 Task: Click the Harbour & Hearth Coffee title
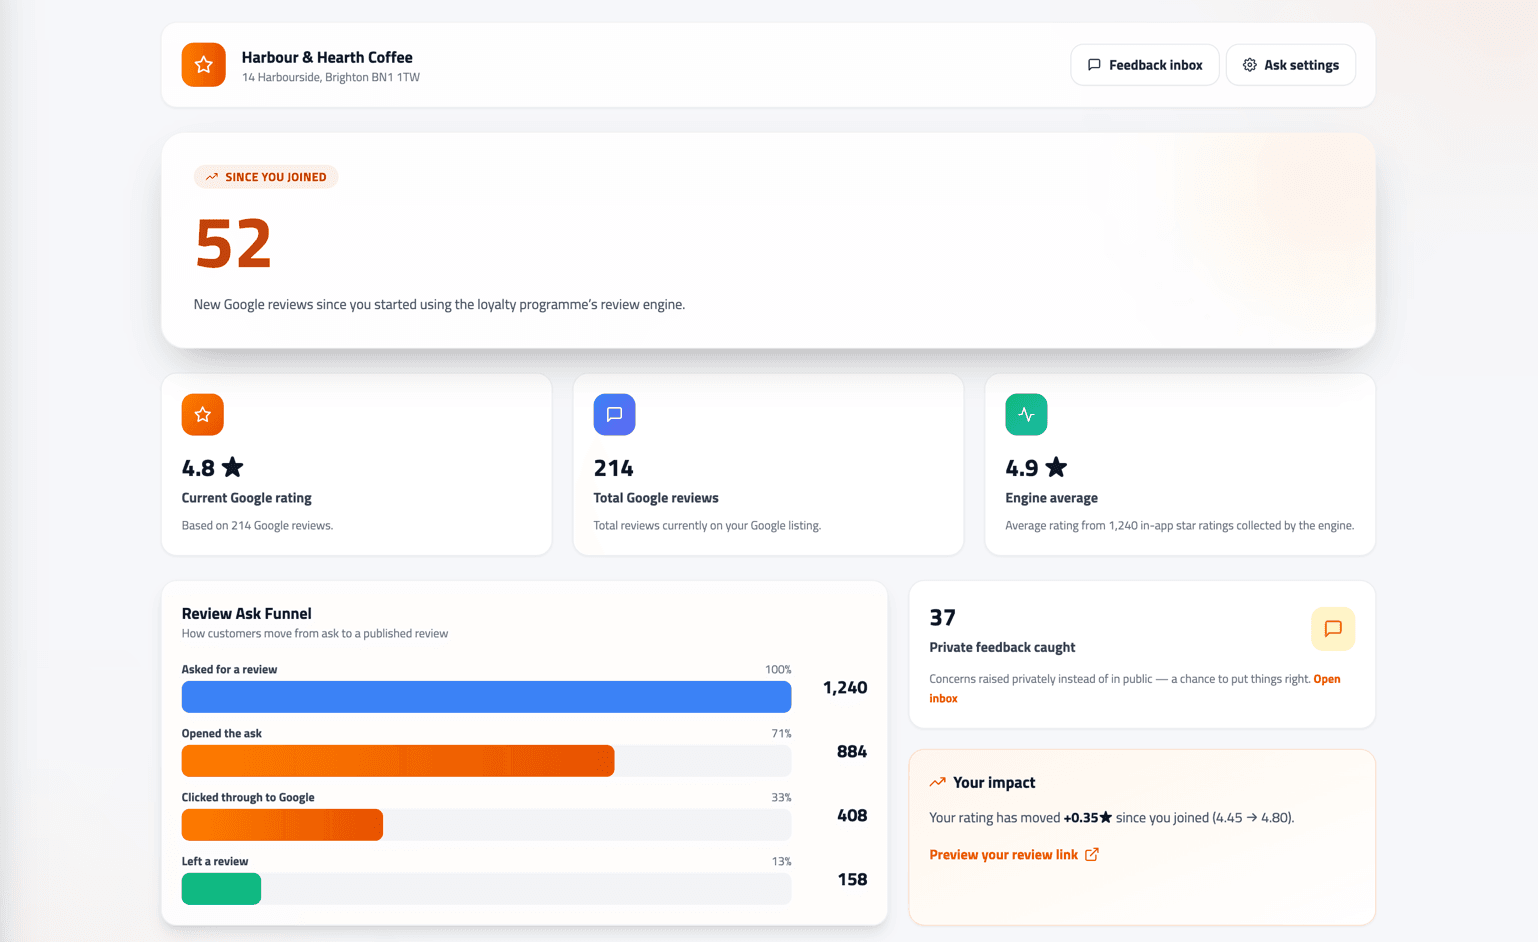coord(327,57)
